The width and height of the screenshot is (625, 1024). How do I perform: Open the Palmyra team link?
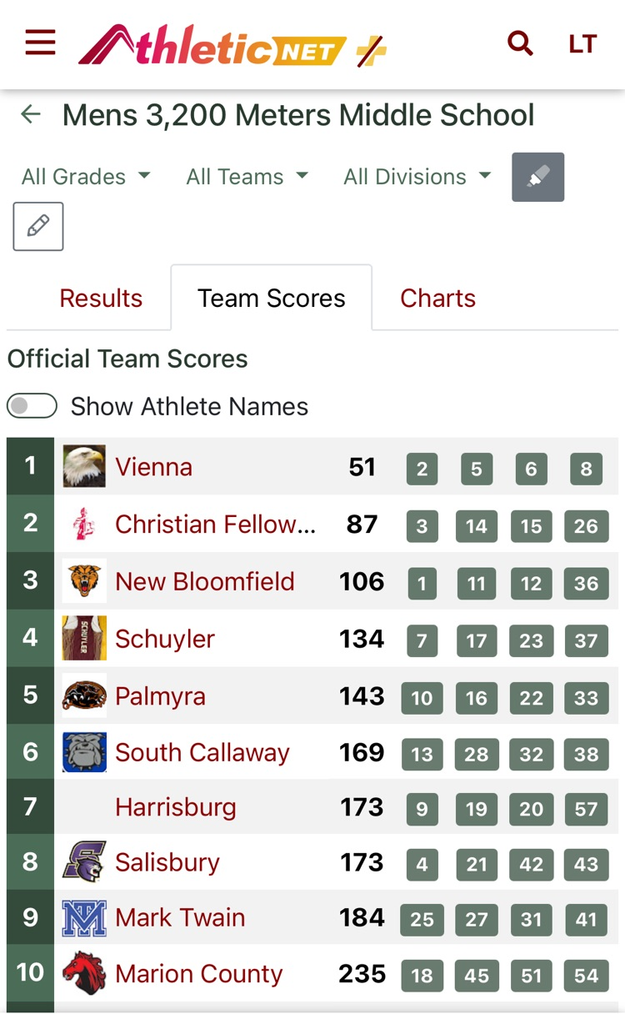click(x=160, y=696)
